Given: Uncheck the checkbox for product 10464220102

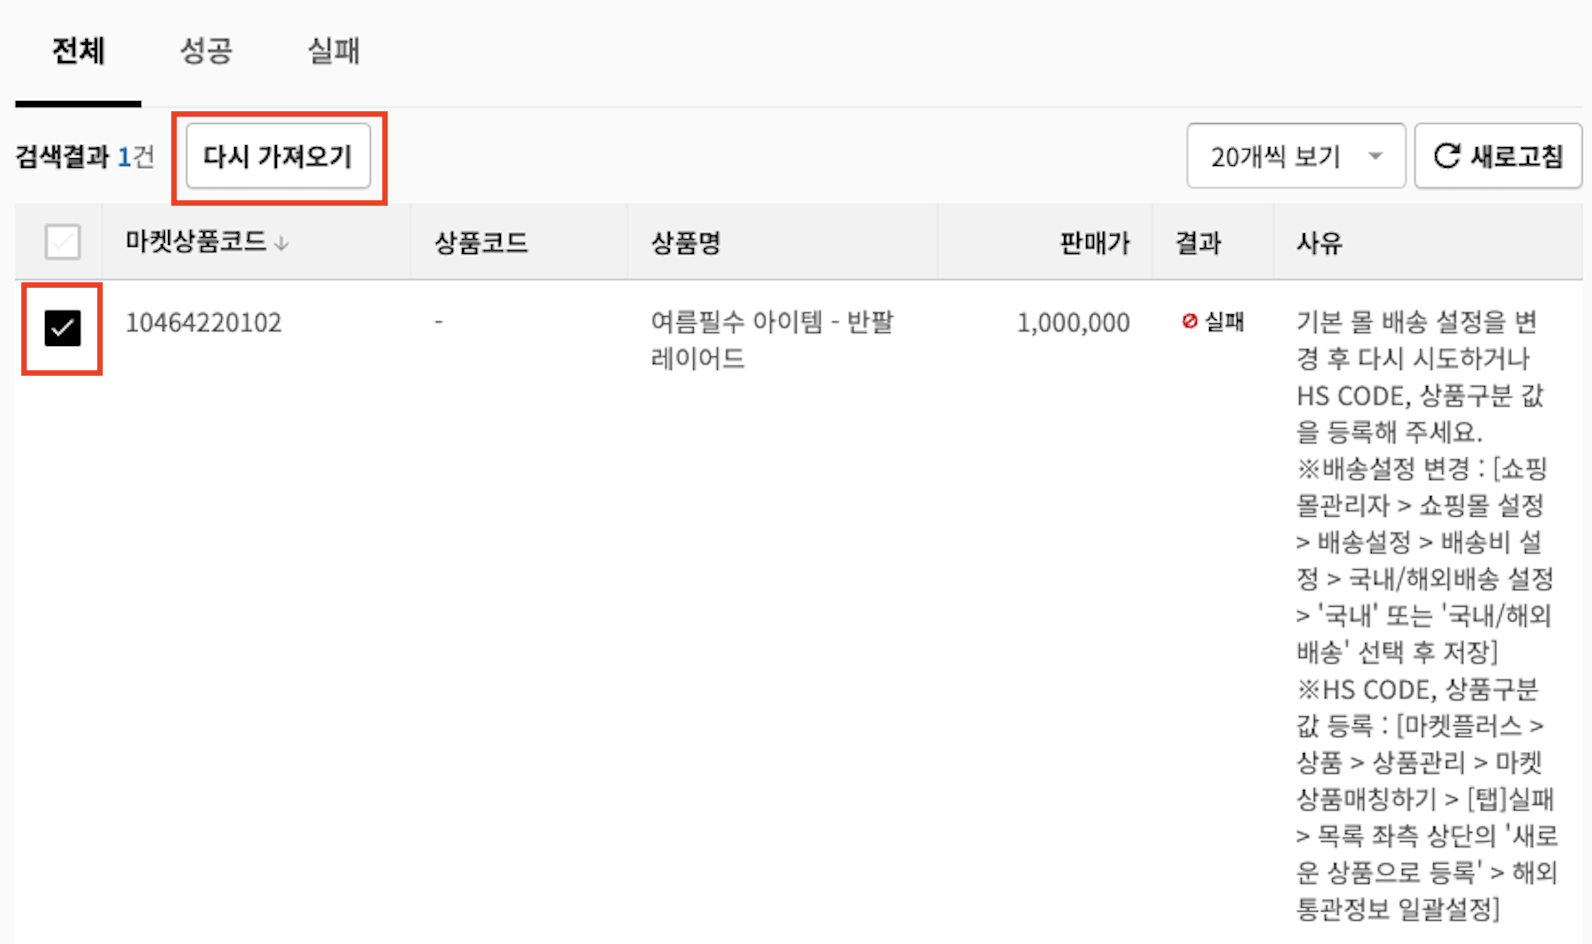Looking at the screenshot, I should click(x=62, y=328).
